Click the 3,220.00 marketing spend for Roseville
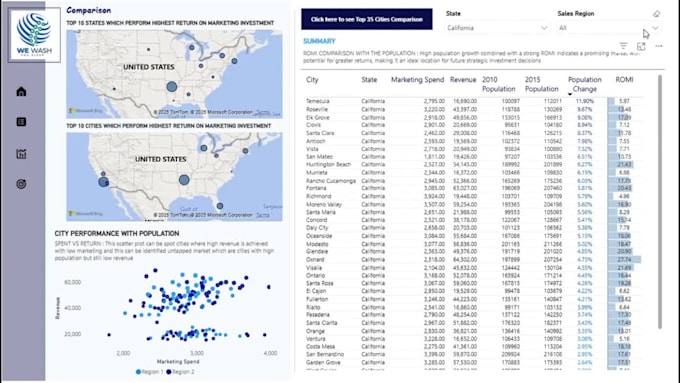Viewport: 680px width, 383px height. [434, 109]
